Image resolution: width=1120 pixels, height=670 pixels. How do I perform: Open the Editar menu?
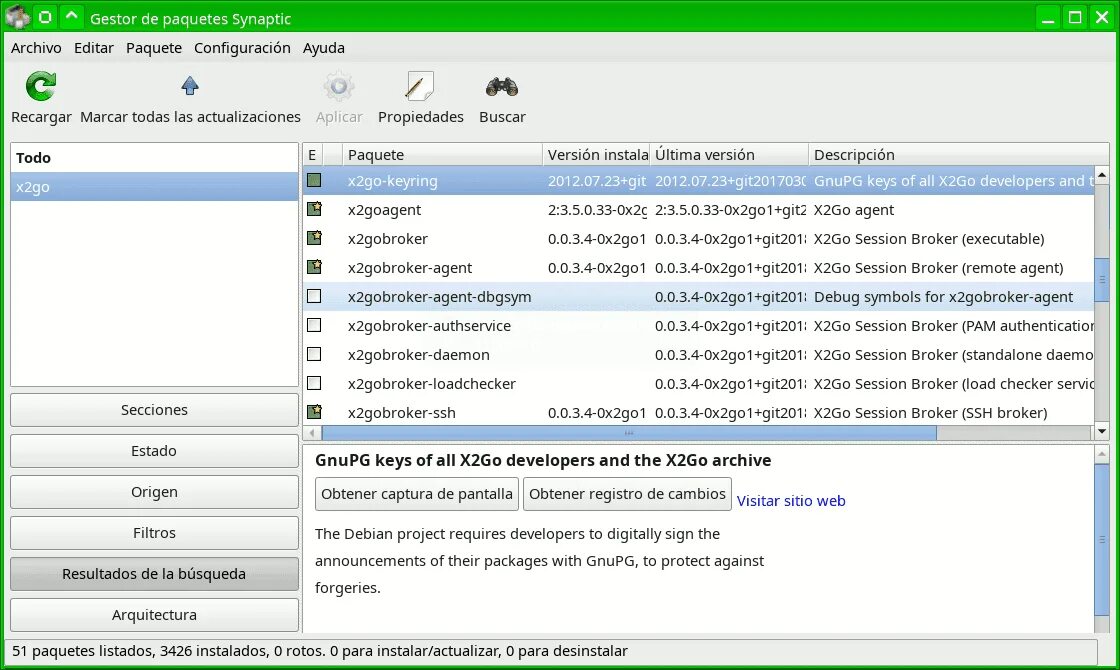pyautogui.click(x=94, y=48)
